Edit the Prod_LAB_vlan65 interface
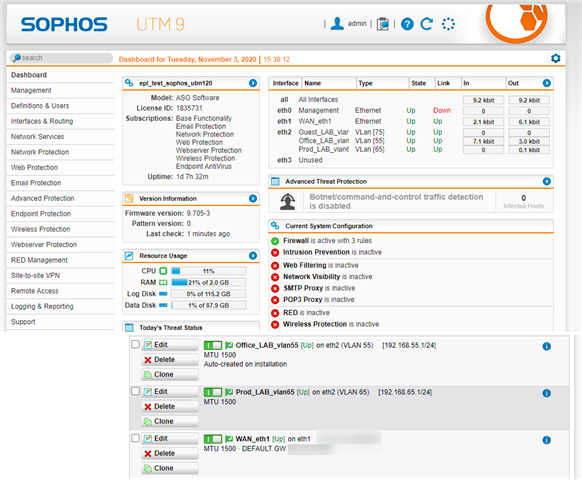 pos(170,392)
